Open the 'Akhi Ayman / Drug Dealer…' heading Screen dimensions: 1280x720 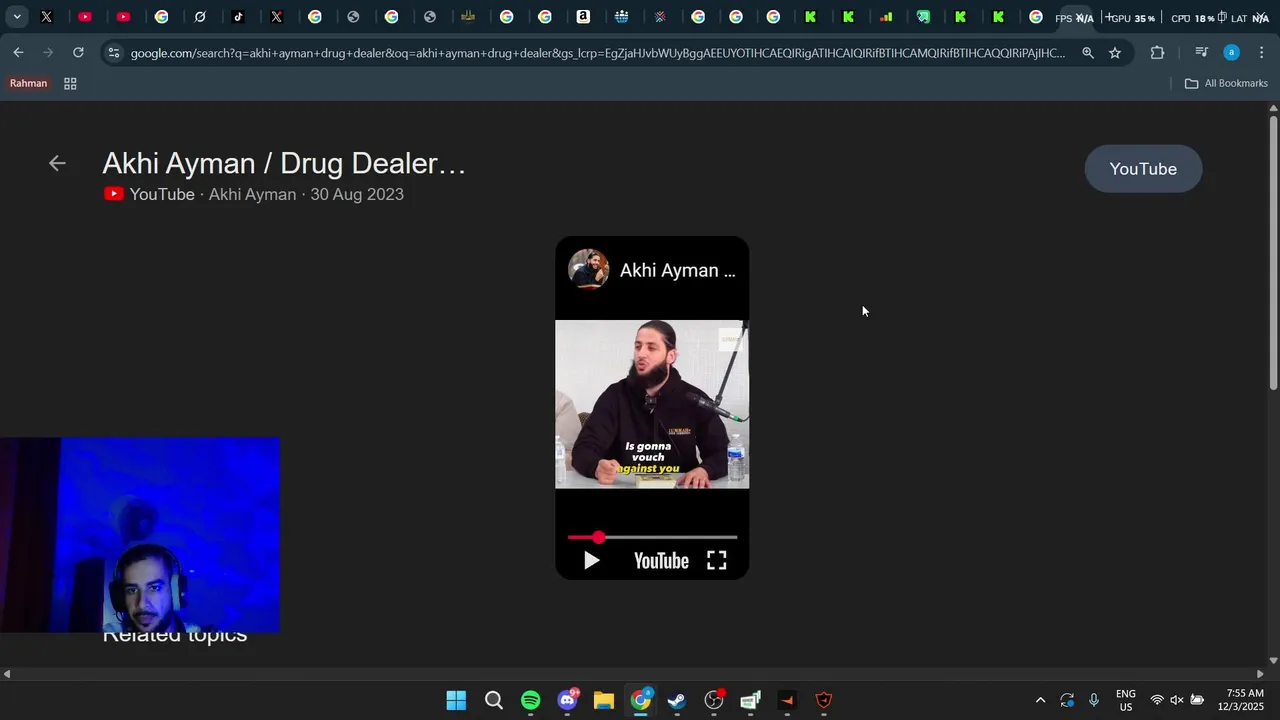tap(284, 163)
